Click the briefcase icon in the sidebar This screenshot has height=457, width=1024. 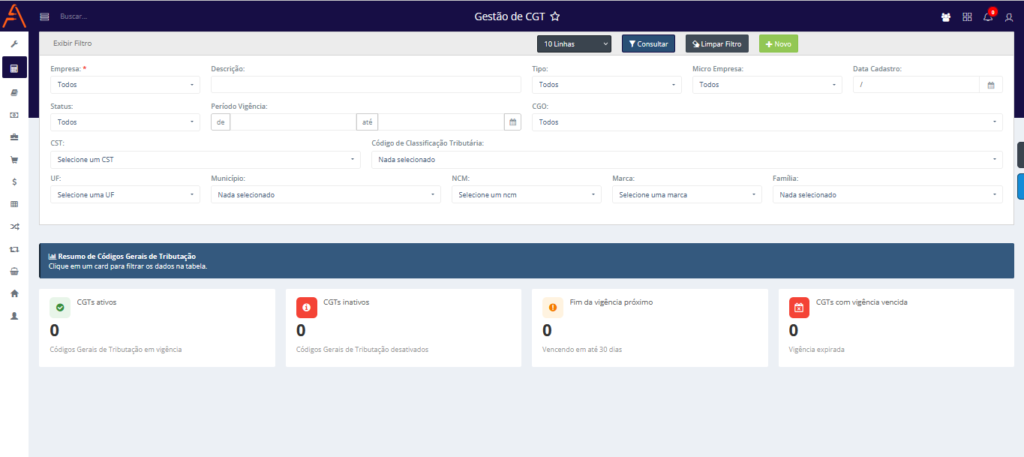[x=14, y=137]
